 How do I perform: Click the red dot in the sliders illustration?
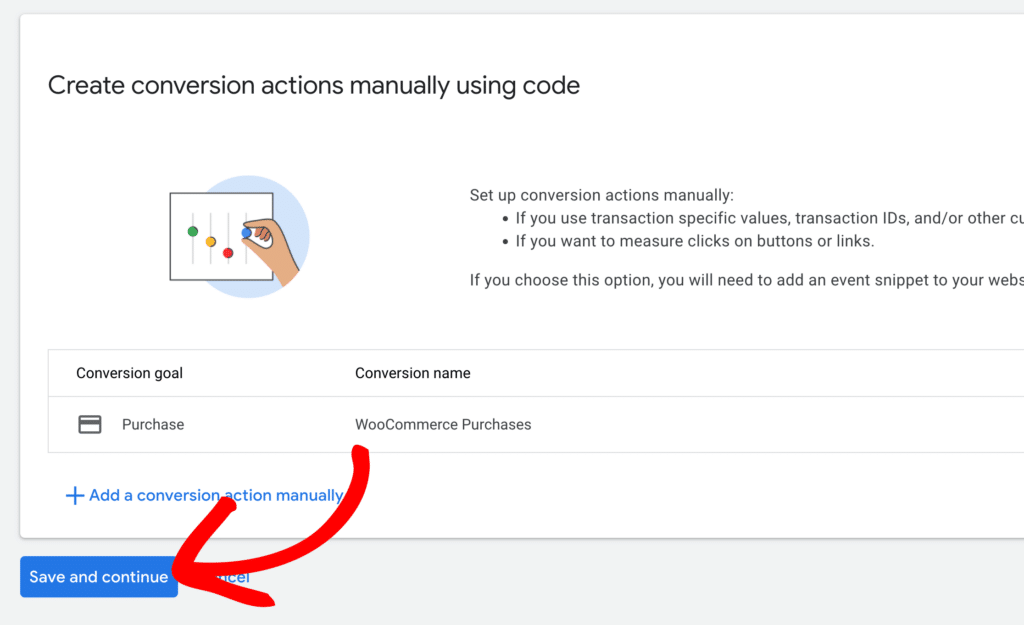click(x=228, y=253)
